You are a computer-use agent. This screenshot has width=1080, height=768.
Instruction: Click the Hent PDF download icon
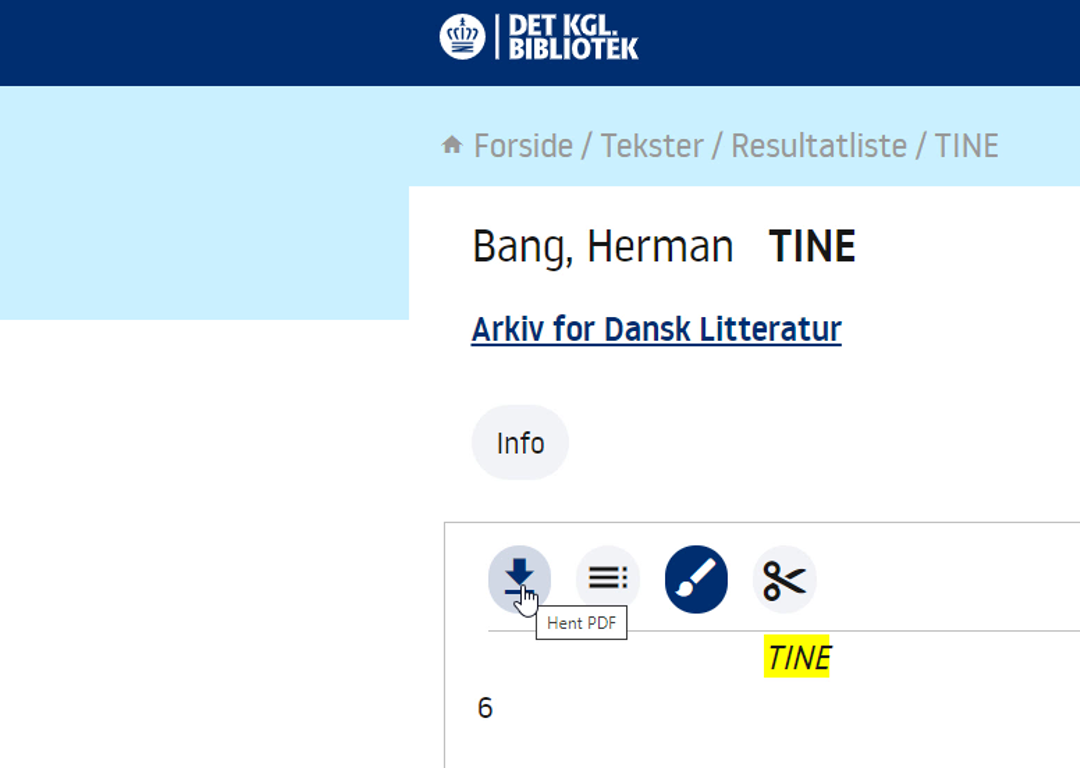[x=519, y=579]
